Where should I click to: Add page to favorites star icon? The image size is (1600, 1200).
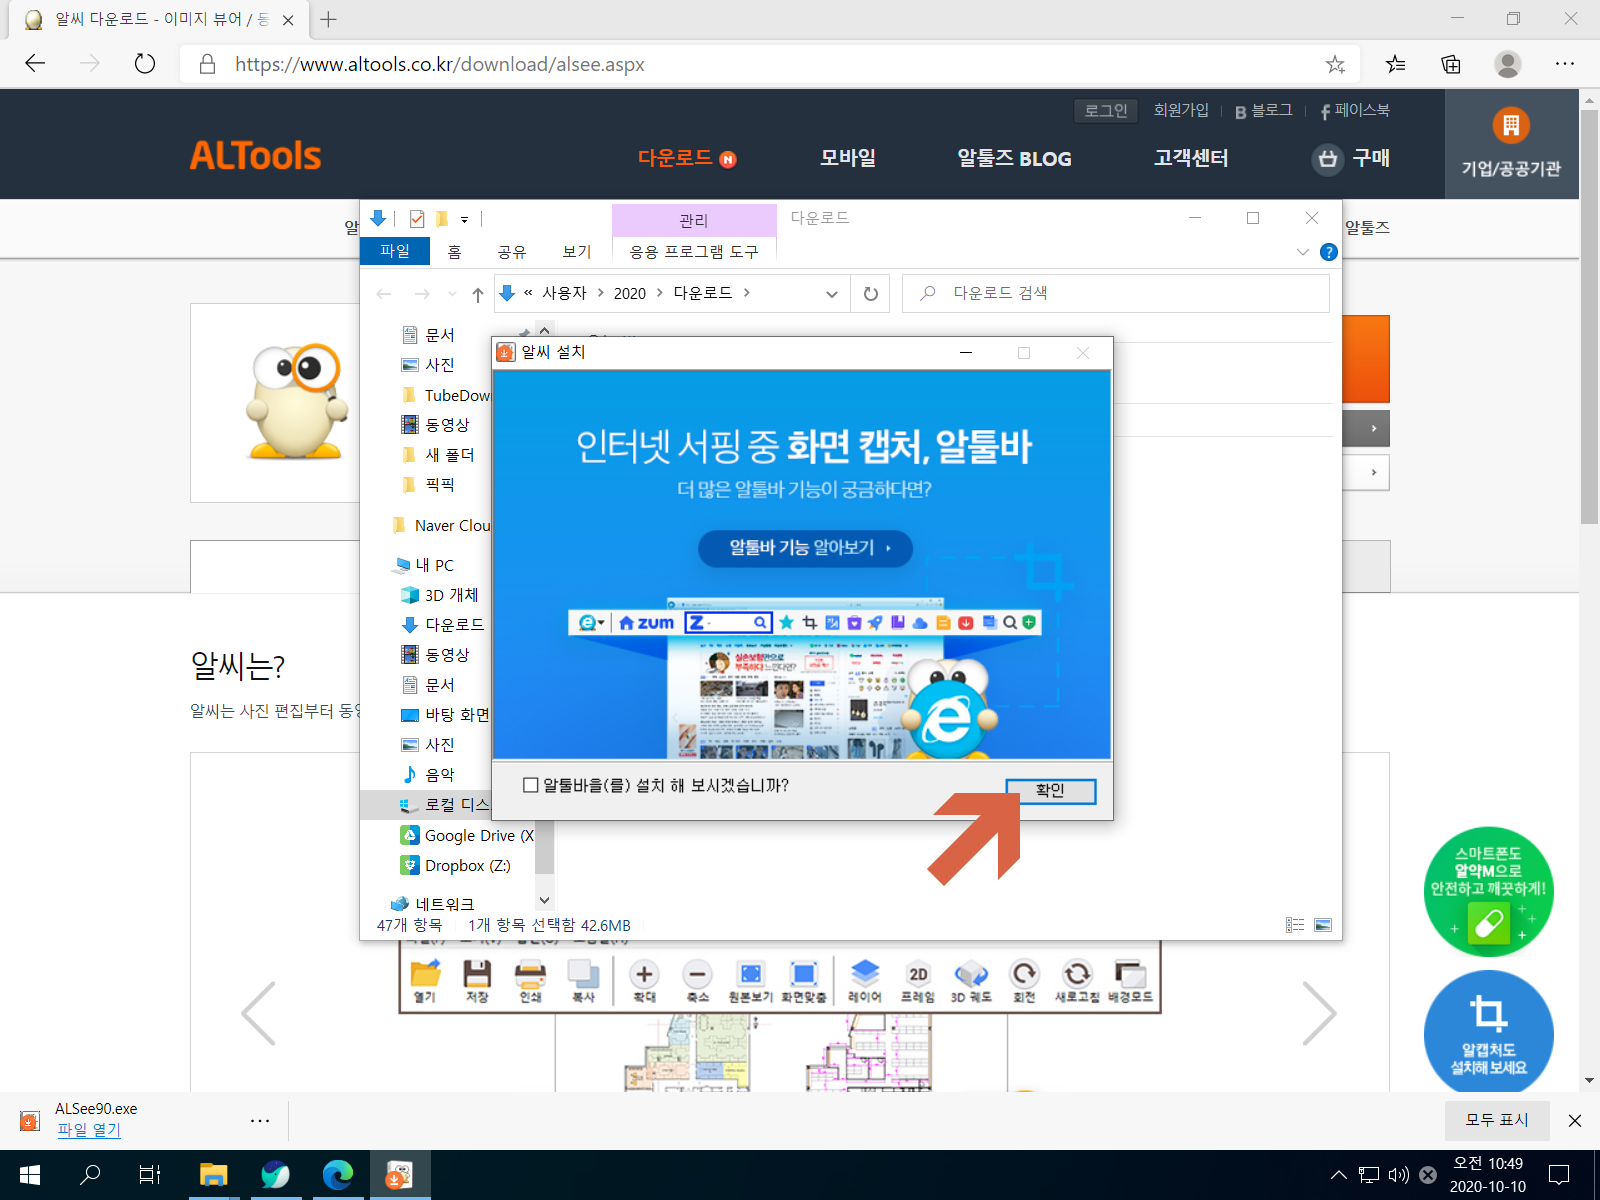point(1335,64)
